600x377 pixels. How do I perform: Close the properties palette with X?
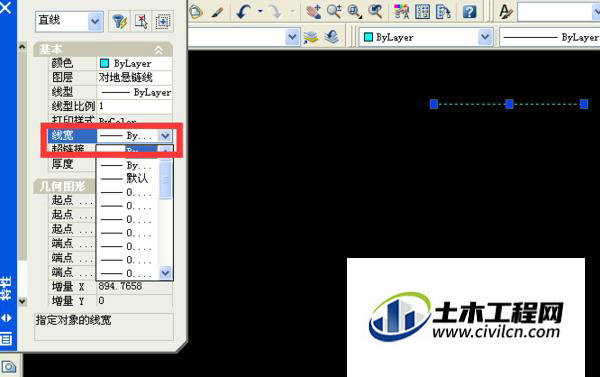click(6, 7)
